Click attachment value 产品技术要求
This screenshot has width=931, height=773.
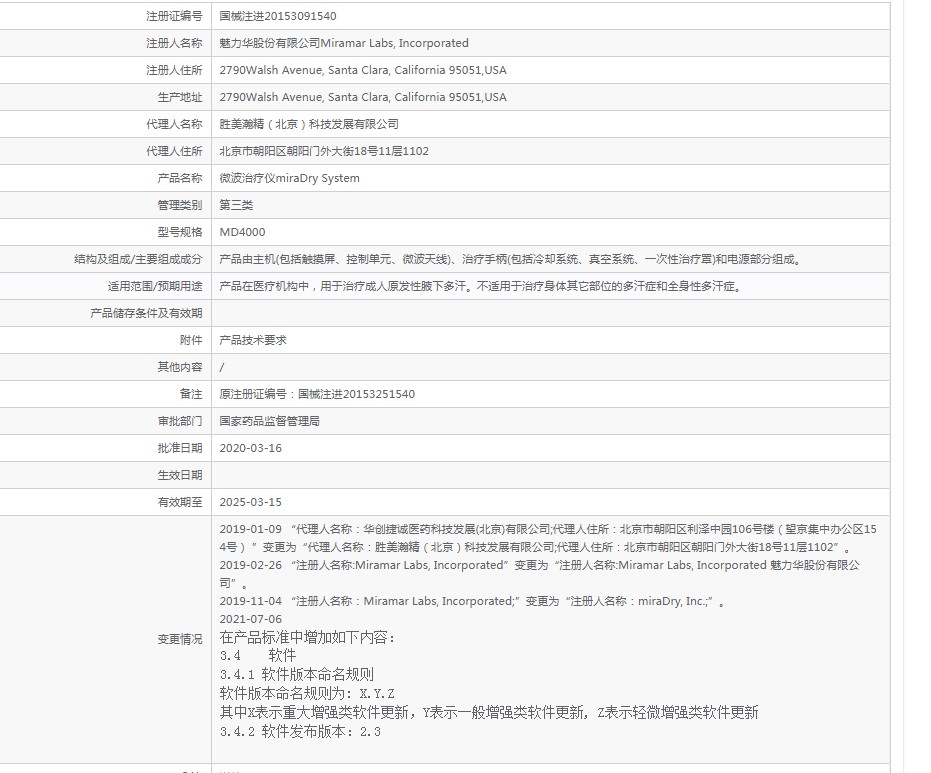(253, 340)
